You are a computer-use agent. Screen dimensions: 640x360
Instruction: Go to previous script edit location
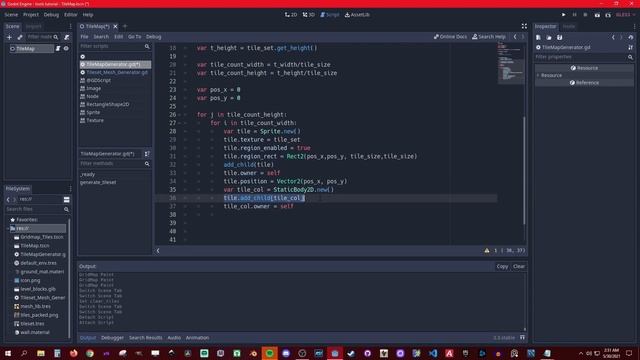coord(515,37)
